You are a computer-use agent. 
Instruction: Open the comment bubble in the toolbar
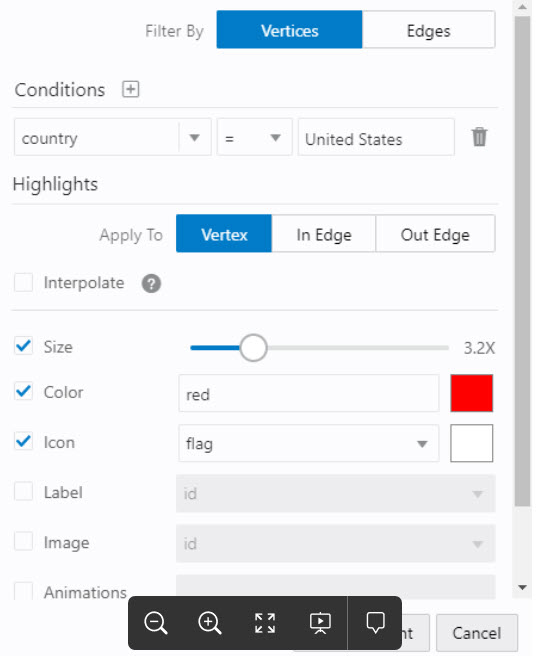[375, 623]
